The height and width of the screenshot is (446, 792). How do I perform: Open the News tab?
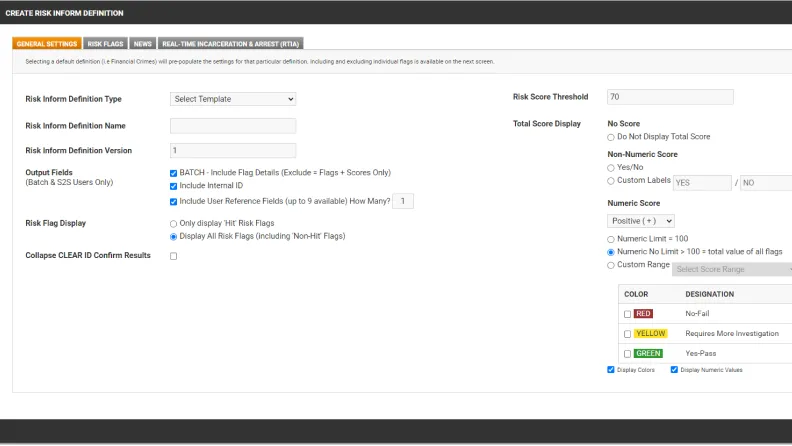[143, 44]
